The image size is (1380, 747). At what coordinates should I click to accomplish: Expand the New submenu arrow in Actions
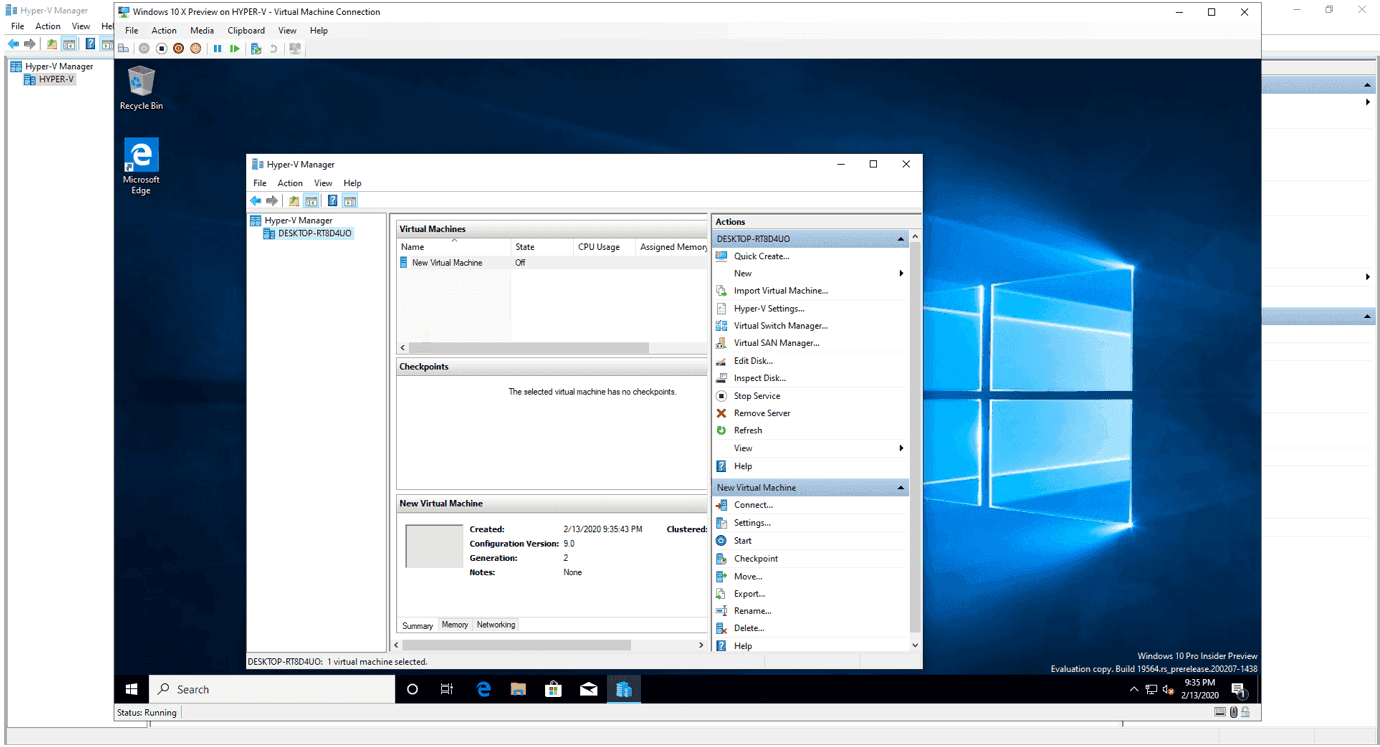[901, 273]
